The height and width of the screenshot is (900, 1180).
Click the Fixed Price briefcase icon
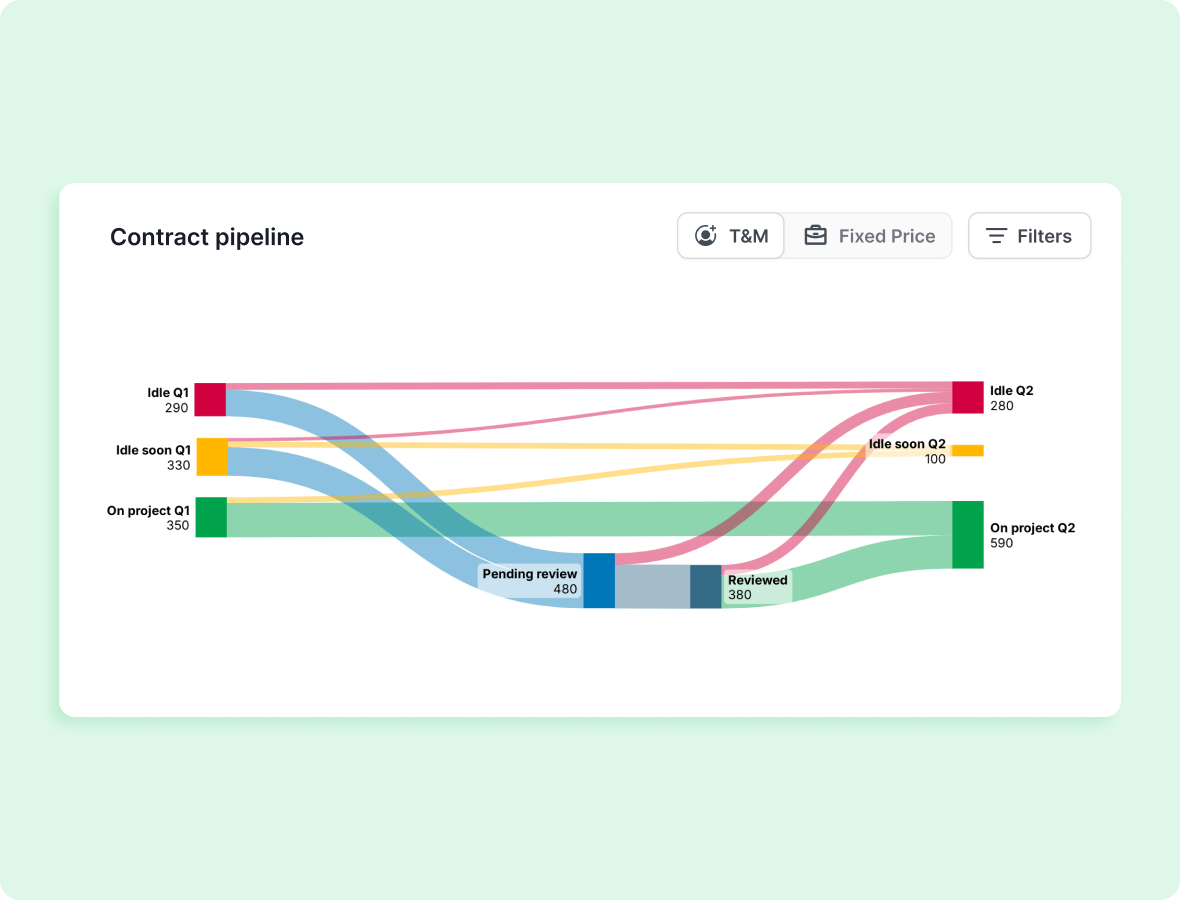tap(816, 236)
